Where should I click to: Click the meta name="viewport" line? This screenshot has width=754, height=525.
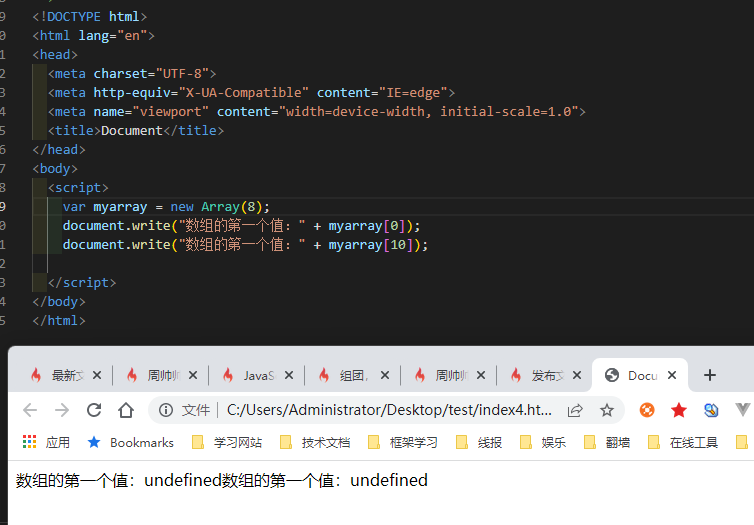[317, 112]
